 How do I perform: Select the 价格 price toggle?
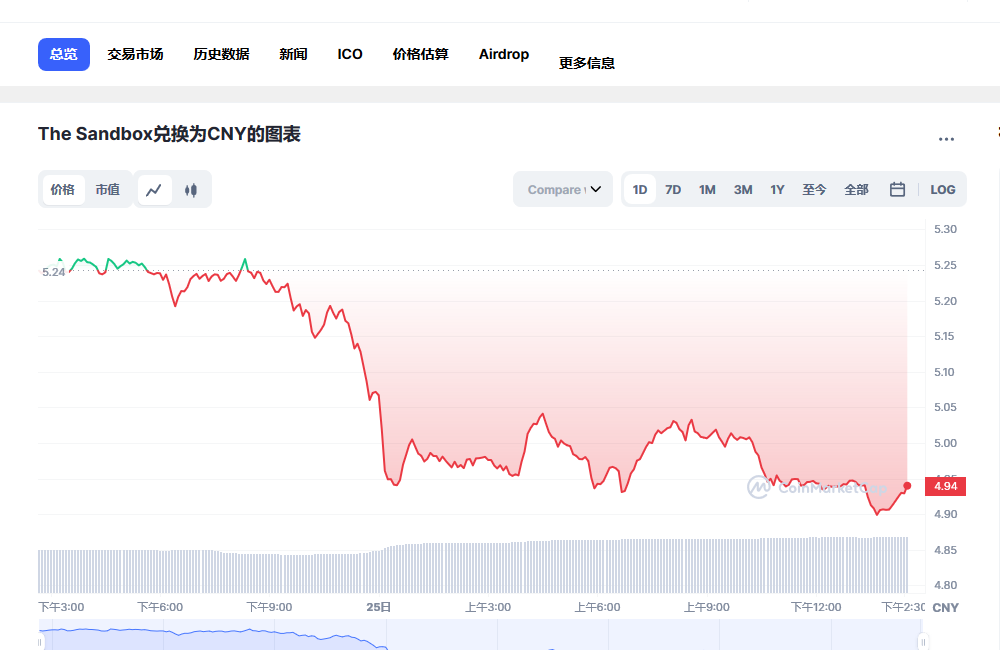pos(62,189)
